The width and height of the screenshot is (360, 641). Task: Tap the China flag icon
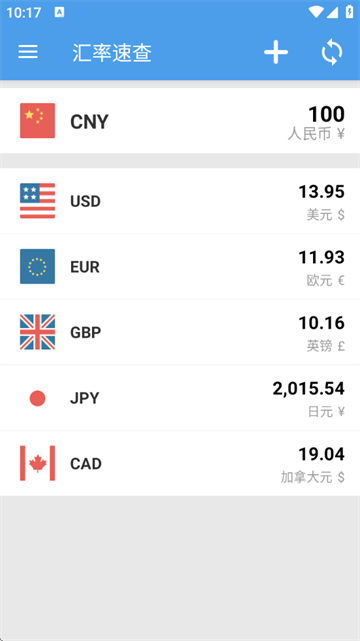tap(38, 121)
